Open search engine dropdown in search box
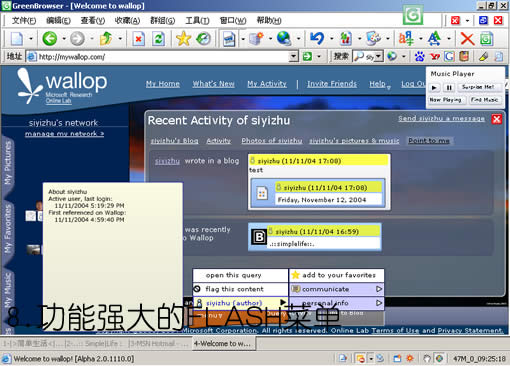 pos(378,57)
